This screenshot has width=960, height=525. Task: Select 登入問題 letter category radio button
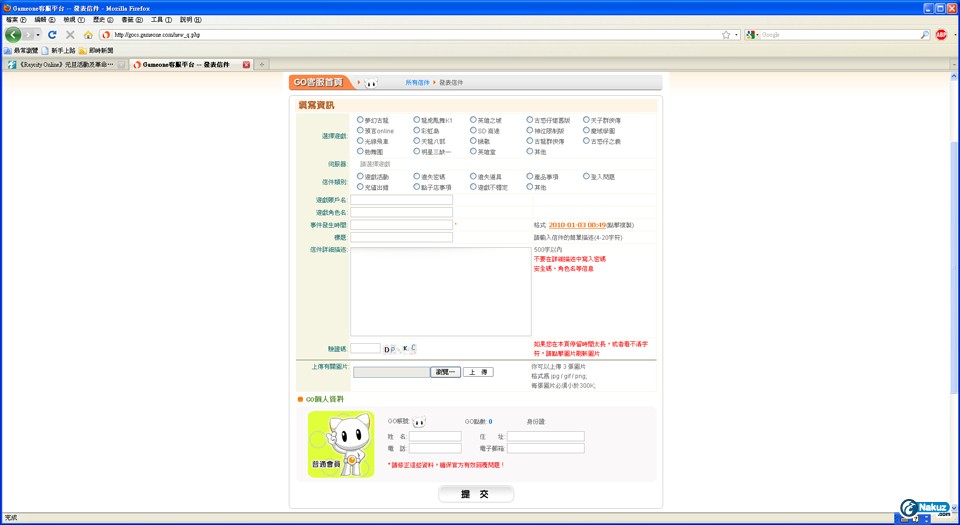click(x=586, y=176)
